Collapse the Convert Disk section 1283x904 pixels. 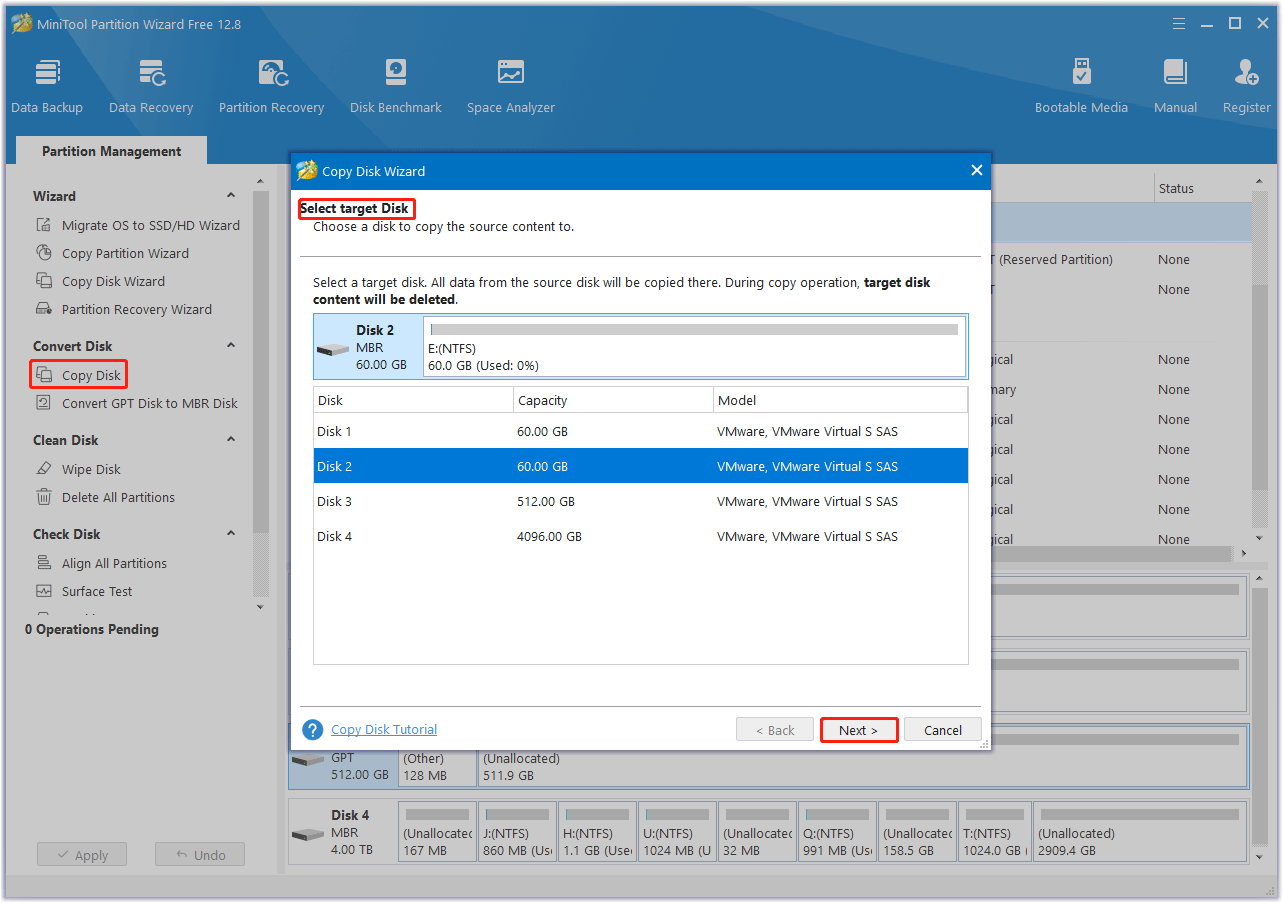tap(231, 346)
